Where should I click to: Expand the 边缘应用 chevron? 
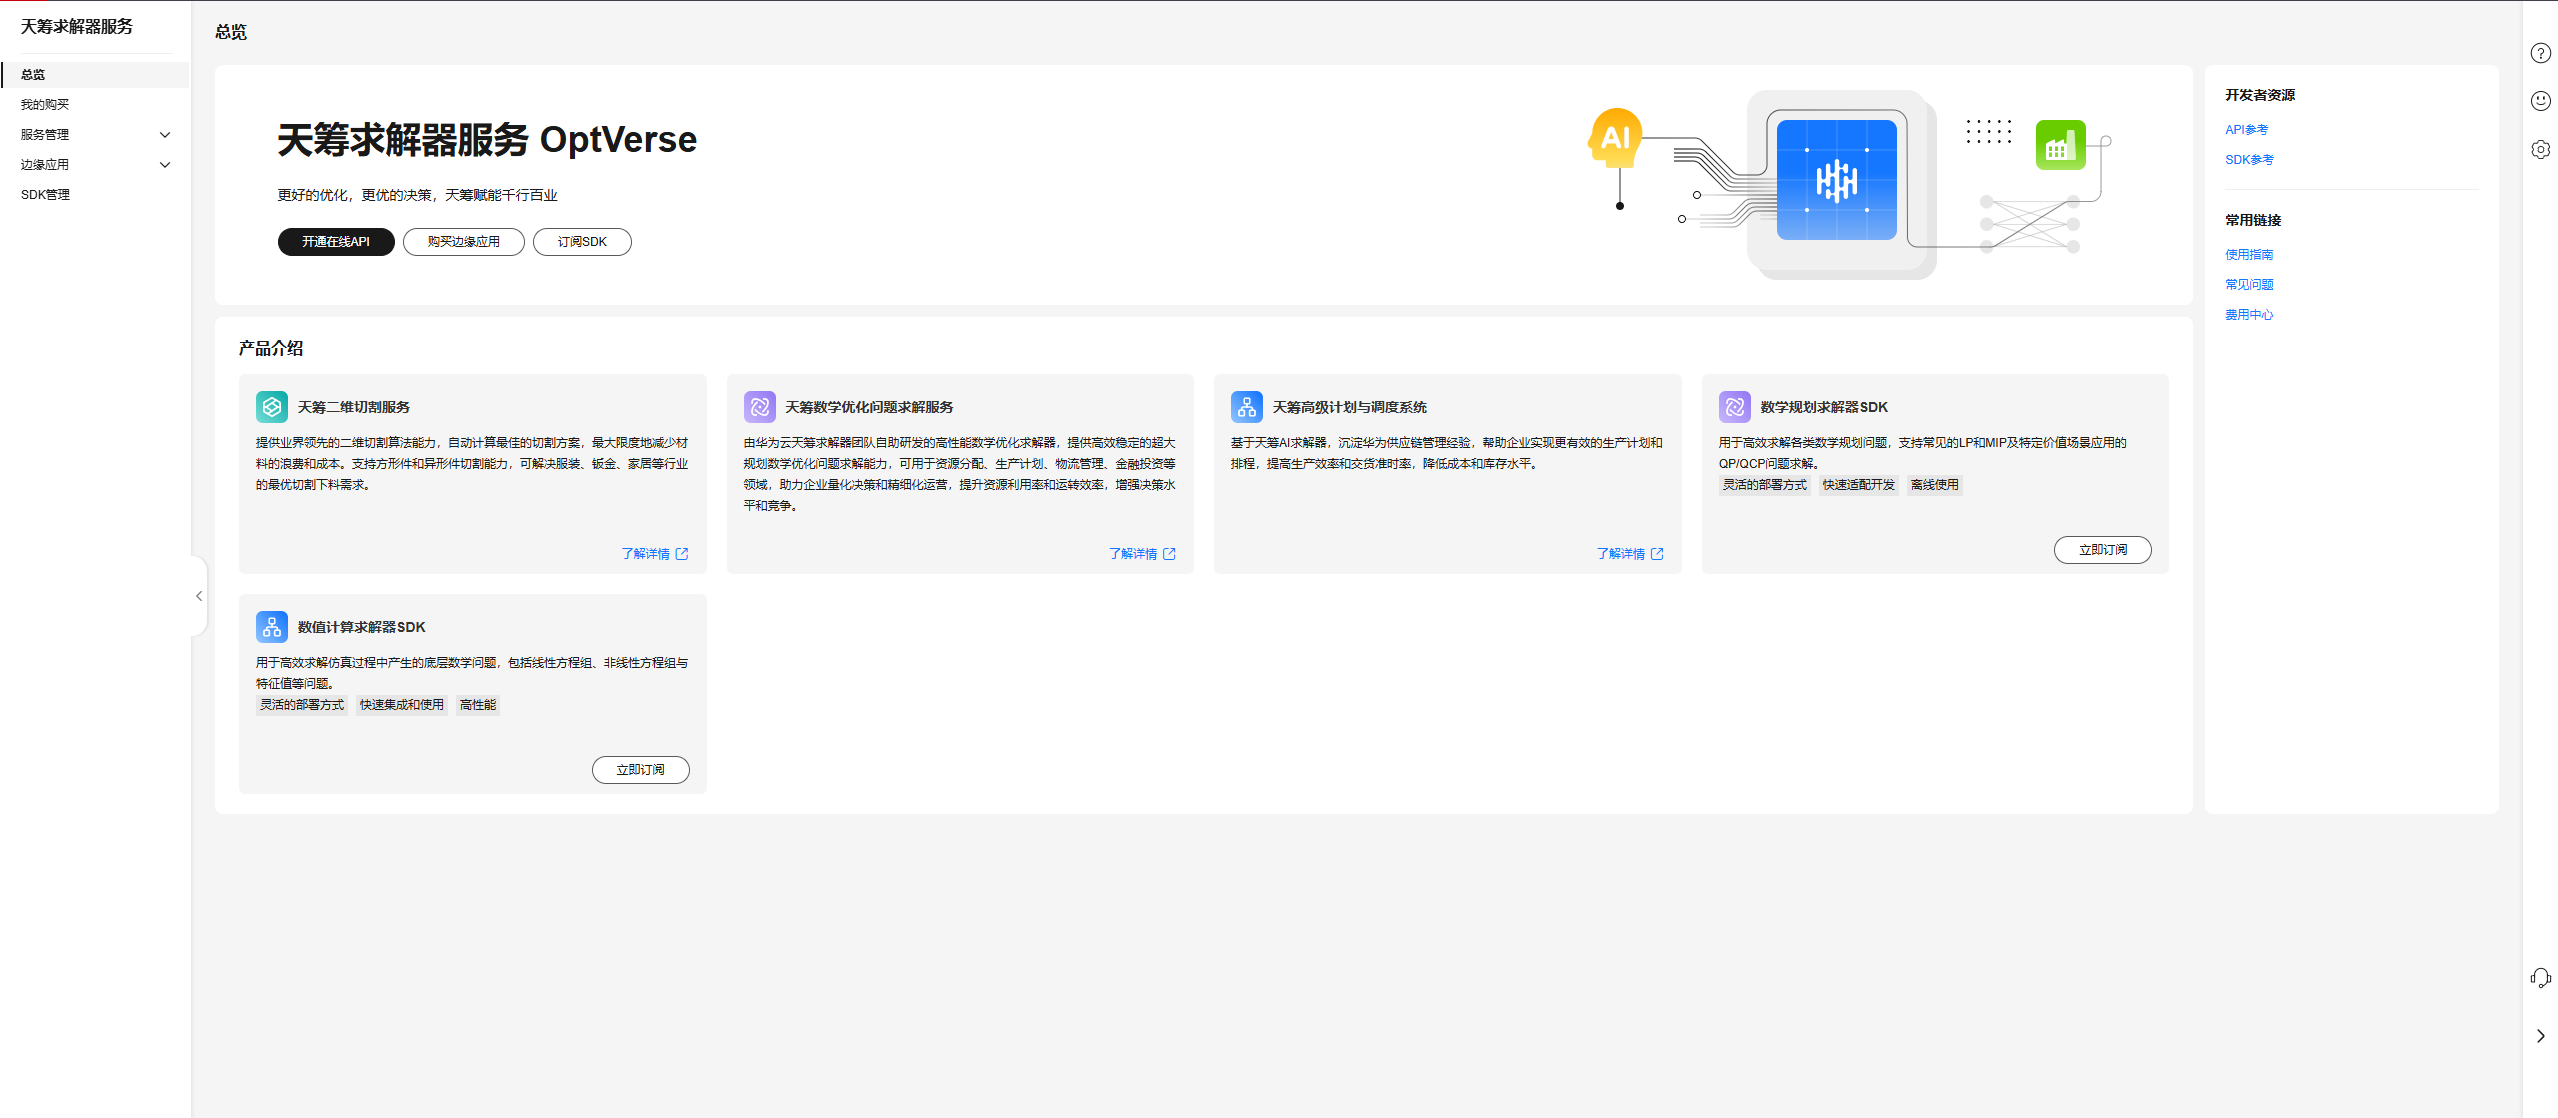click(165, 165)
